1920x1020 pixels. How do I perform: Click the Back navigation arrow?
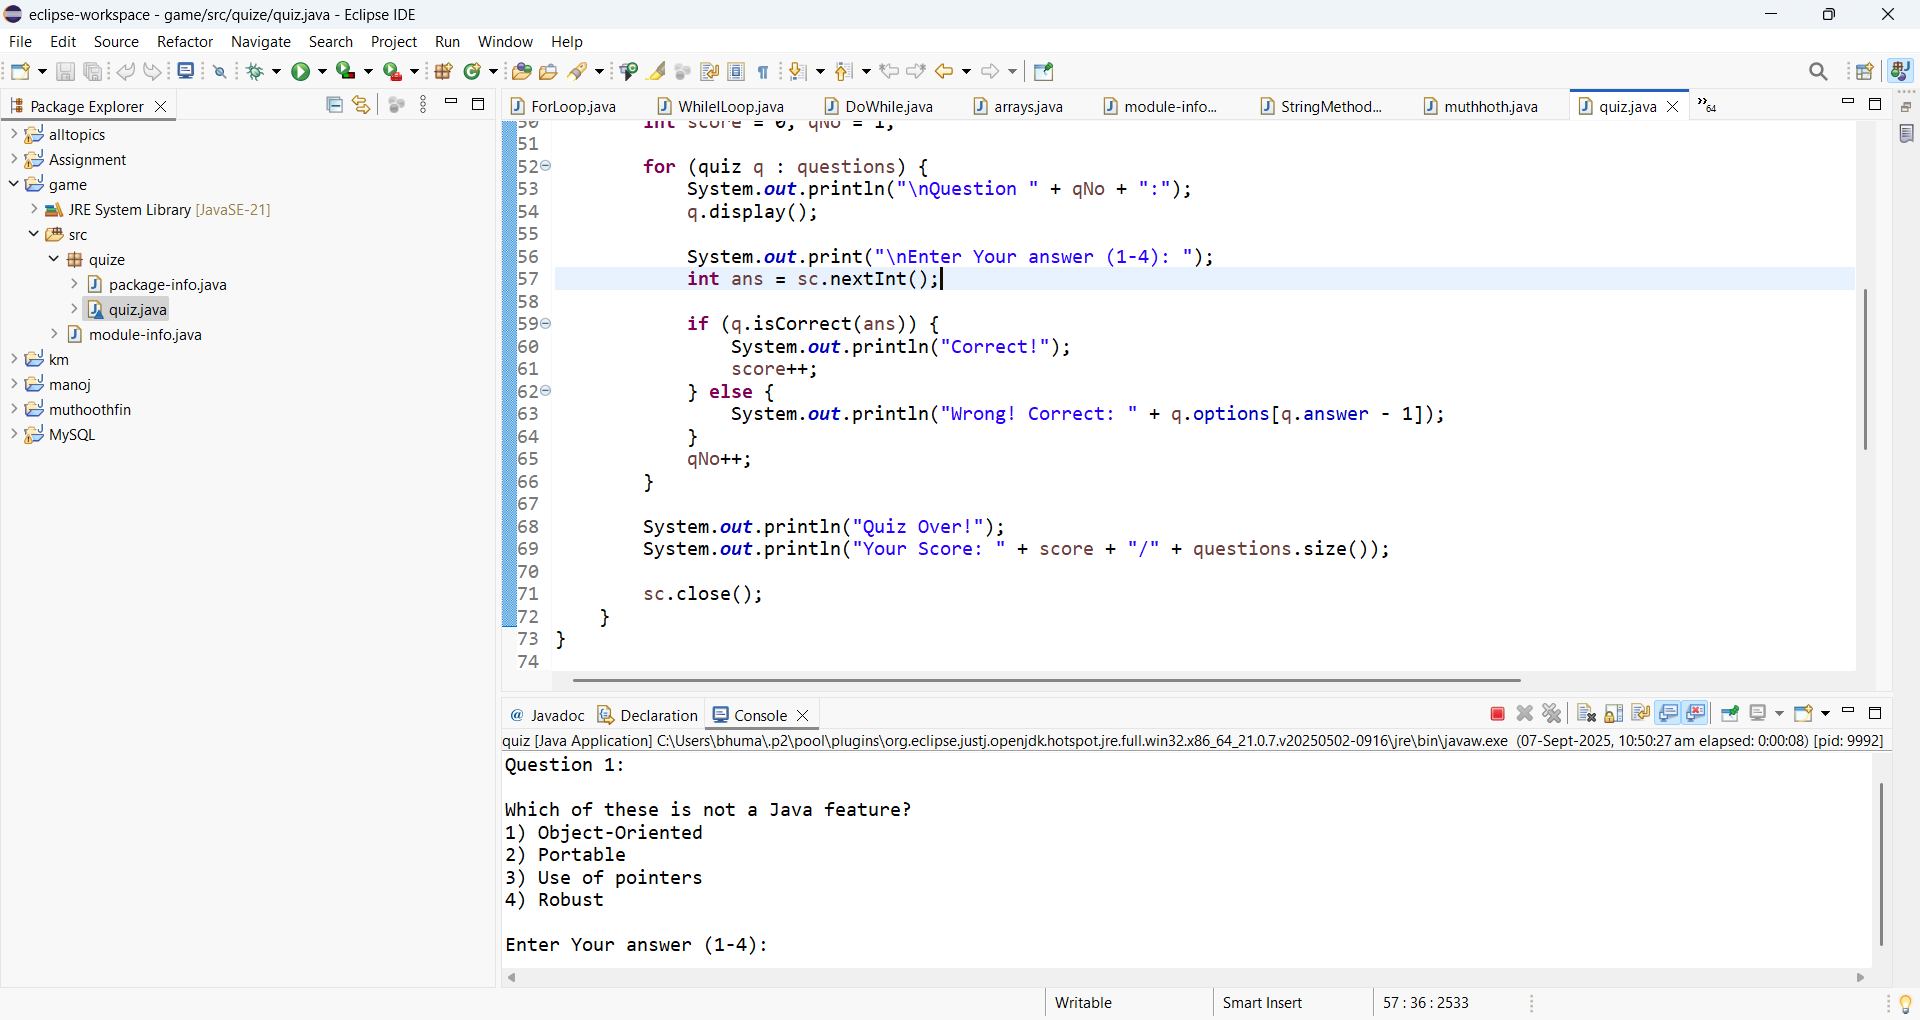[x=944, y=71]
